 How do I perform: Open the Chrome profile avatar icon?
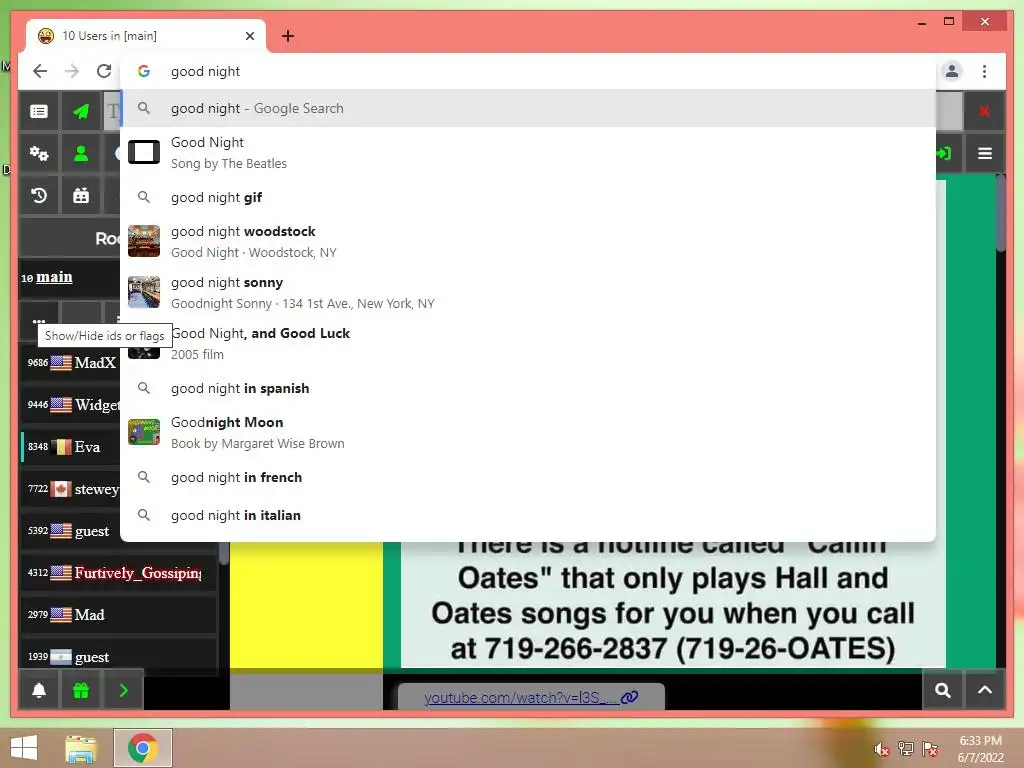(952, 71)
